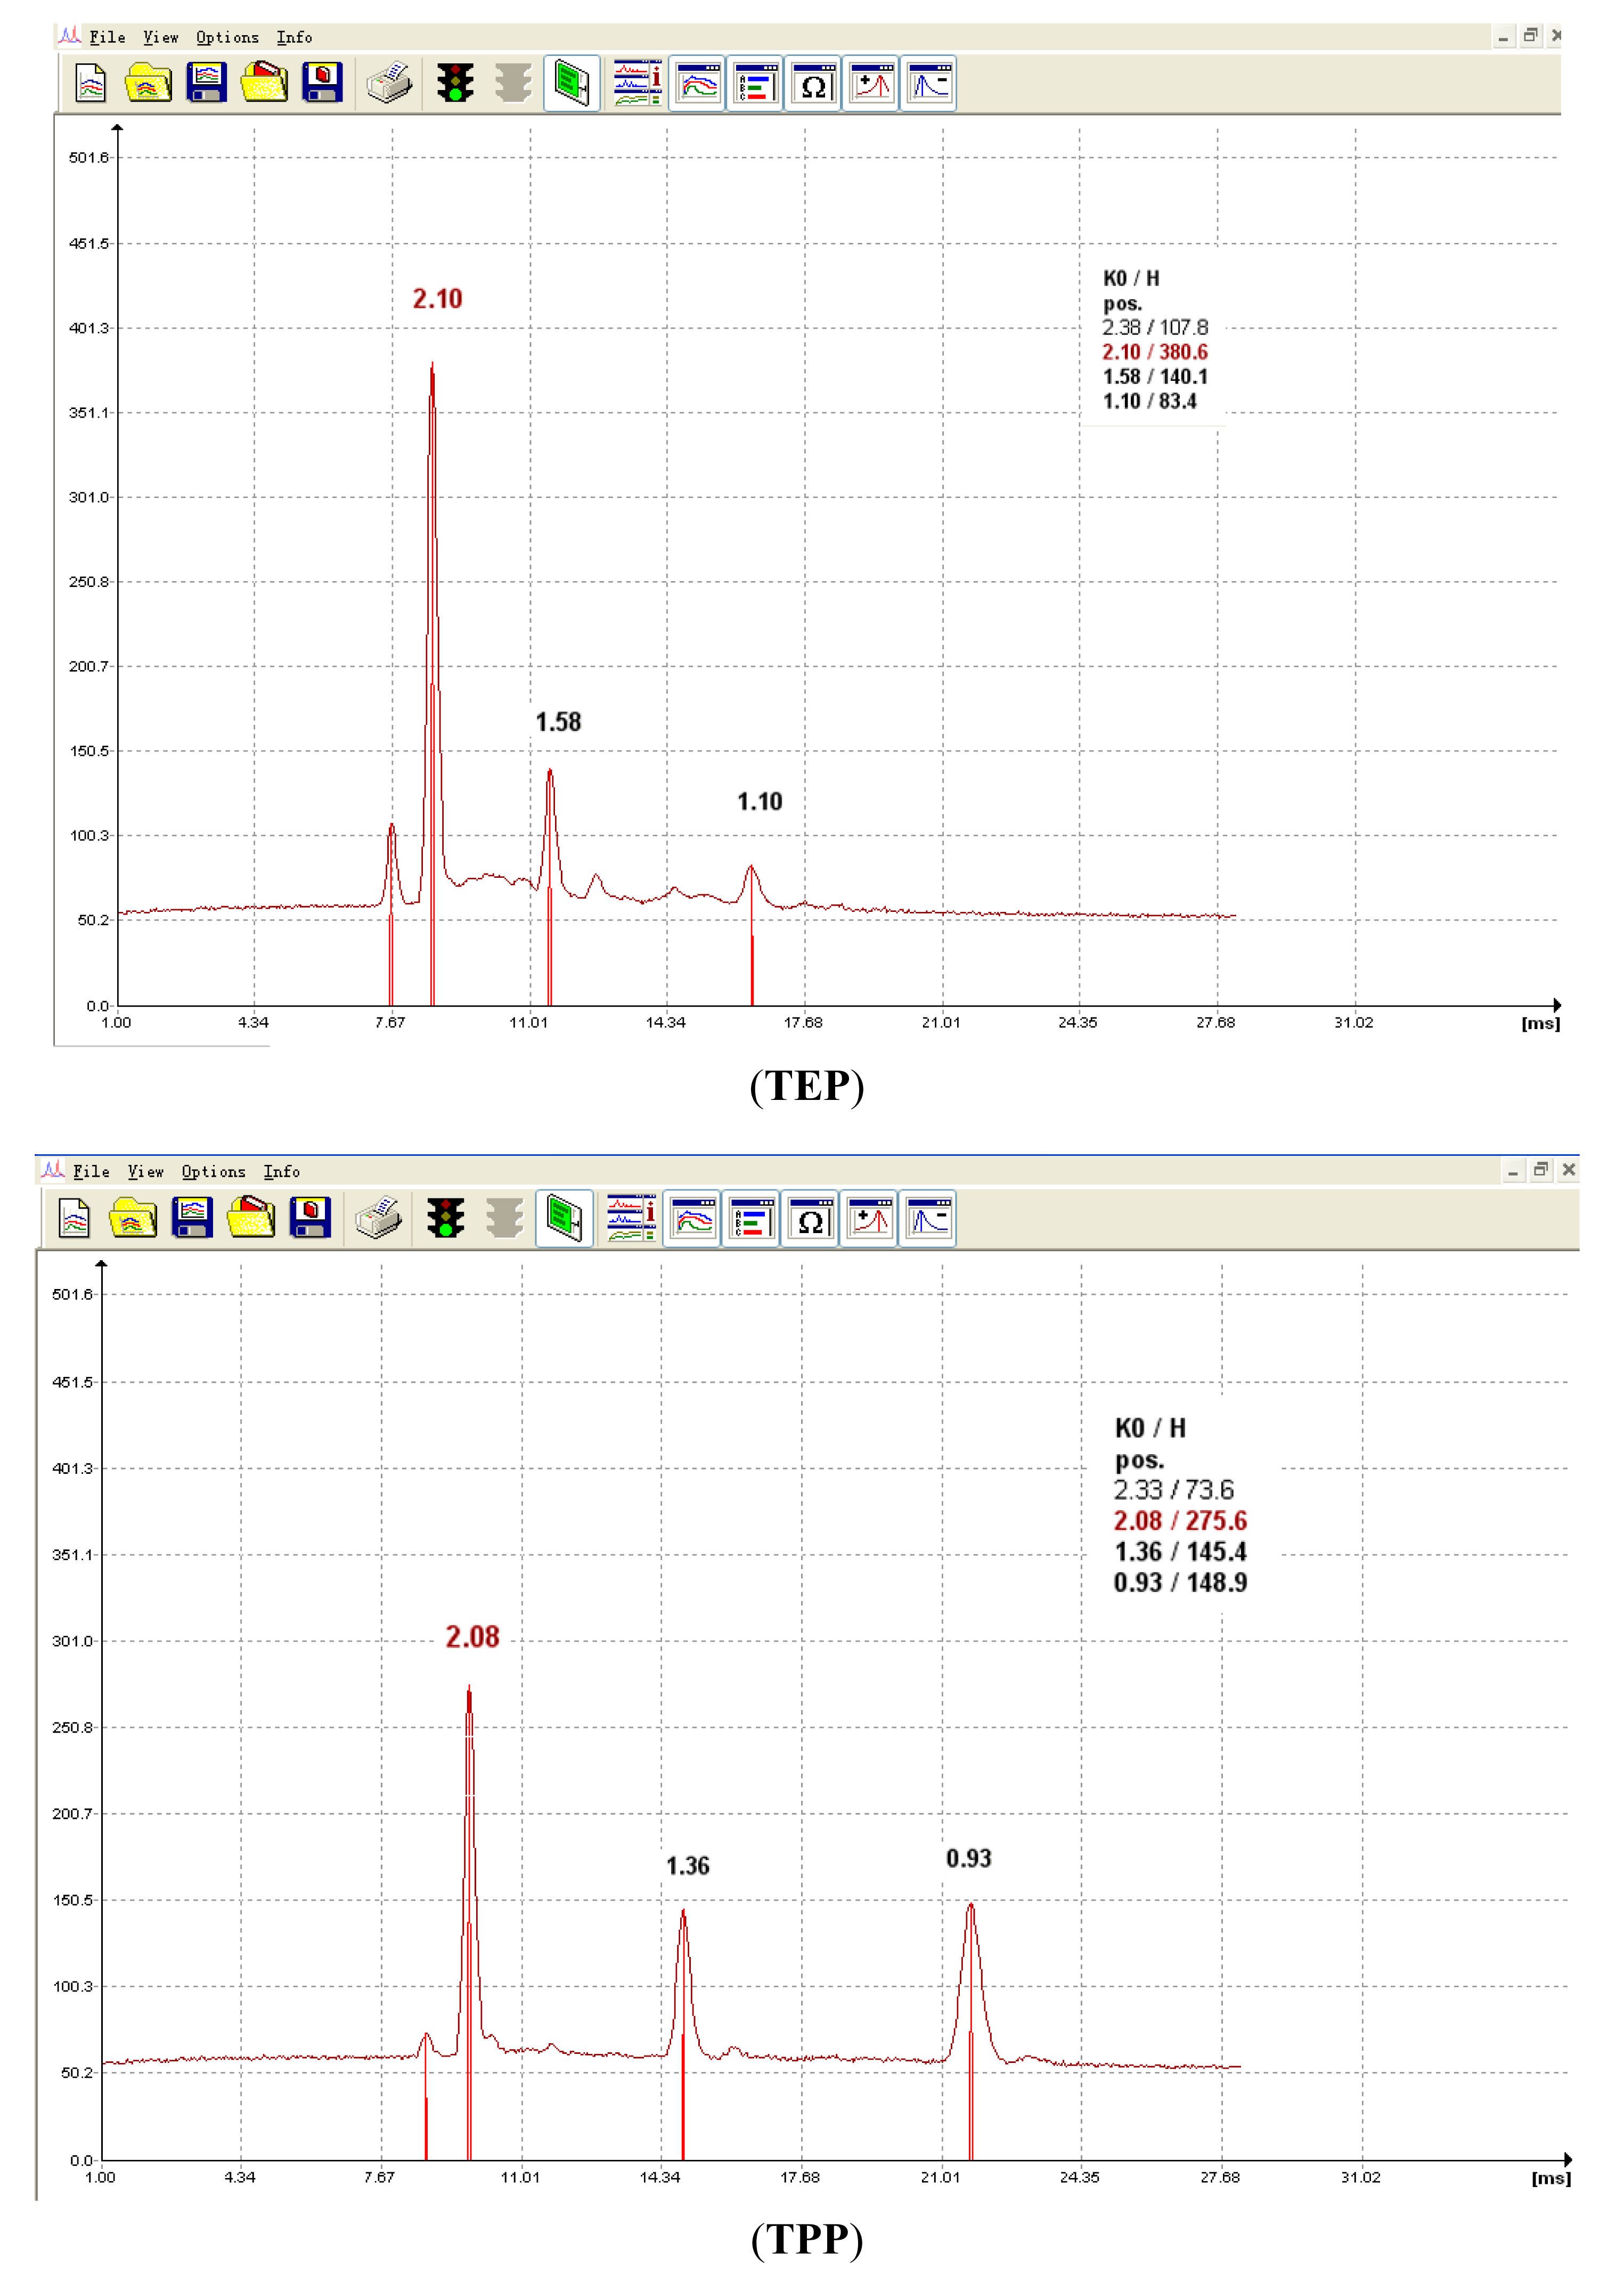Click Omega symbol icon in top toolbar

pos(813,84)
